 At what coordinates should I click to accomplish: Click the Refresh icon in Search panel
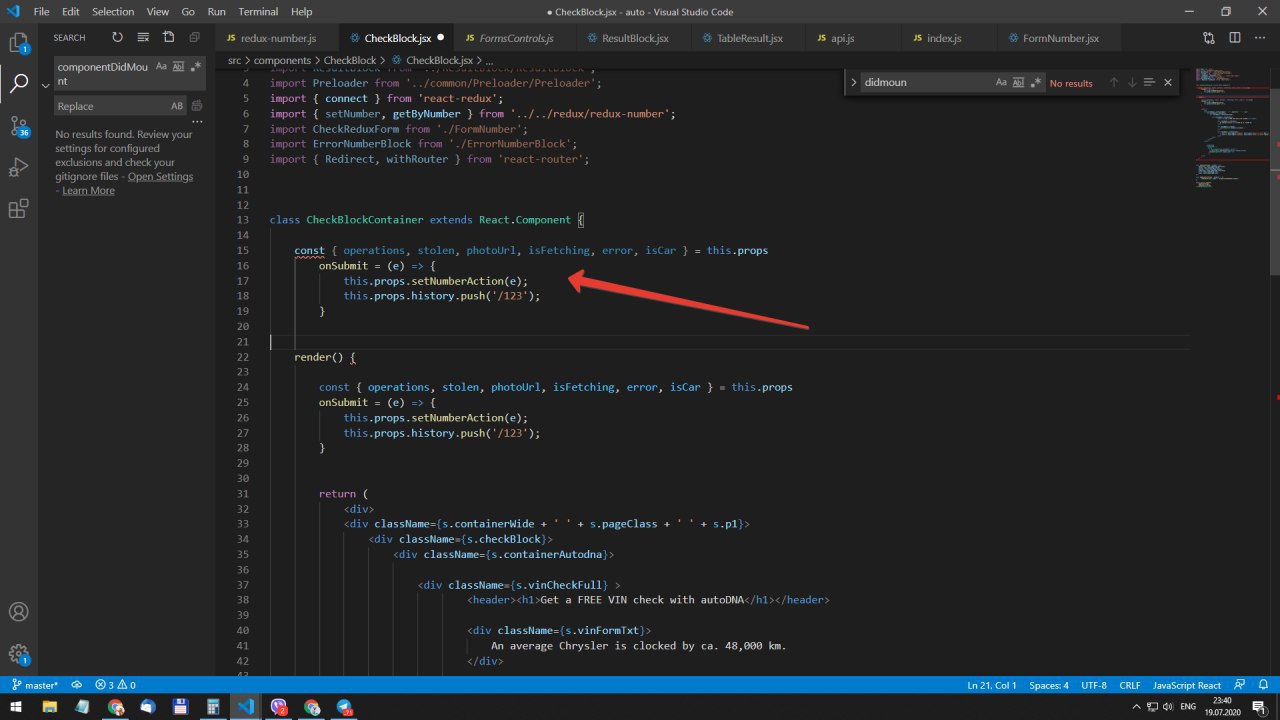click(x=118, y=38)
